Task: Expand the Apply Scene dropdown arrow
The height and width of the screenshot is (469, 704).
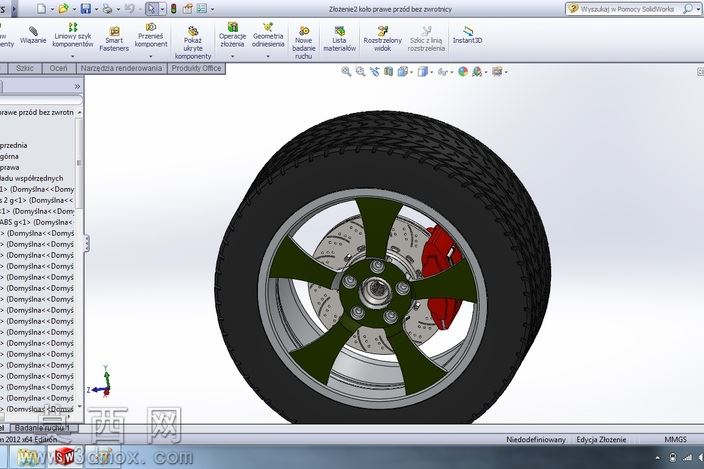Action: pyautogui.click(x=486, y=72)
